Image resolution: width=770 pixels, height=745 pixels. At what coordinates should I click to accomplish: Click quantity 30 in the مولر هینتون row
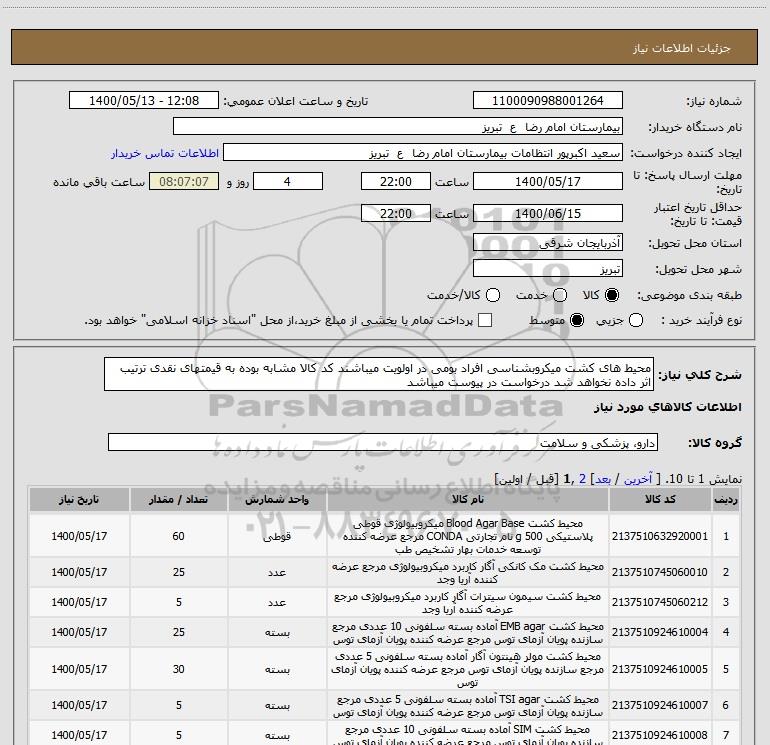[x=178, y=669]
